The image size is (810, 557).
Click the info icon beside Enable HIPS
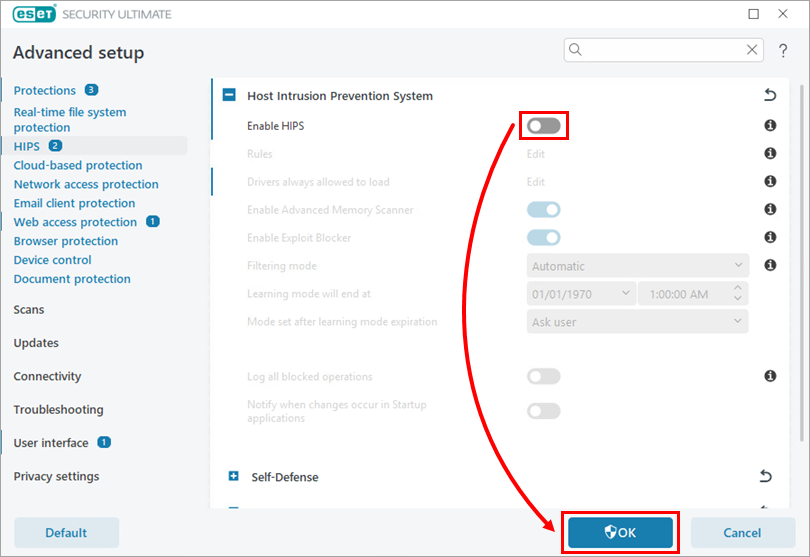click(x=770, y=126)
